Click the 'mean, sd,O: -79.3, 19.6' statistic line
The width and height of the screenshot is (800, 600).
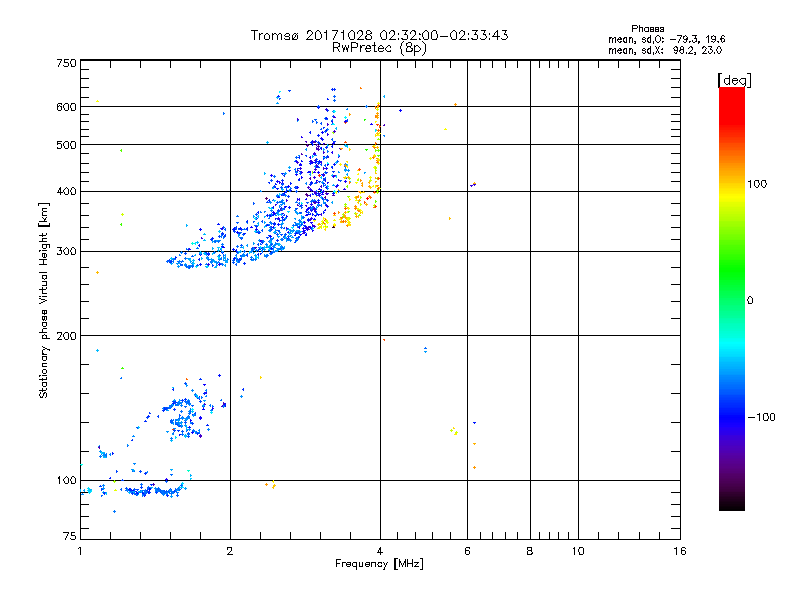pyautogui.click(x=666, y=39)
